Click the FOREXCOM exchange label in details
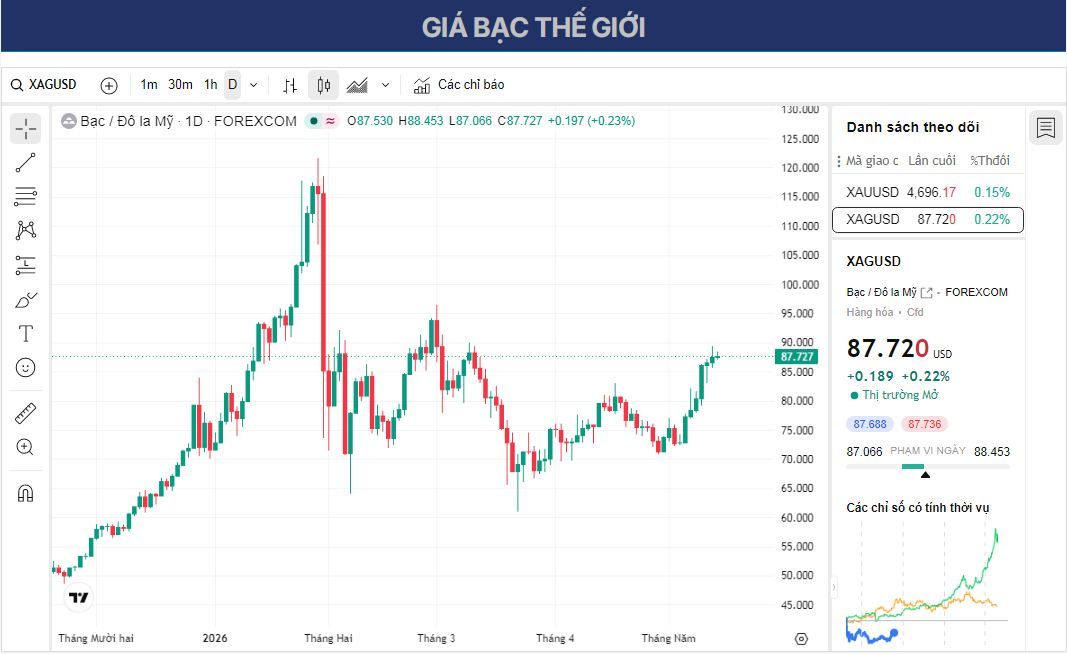This screenshot has width=1067, height=654. [x=976, y=293]
